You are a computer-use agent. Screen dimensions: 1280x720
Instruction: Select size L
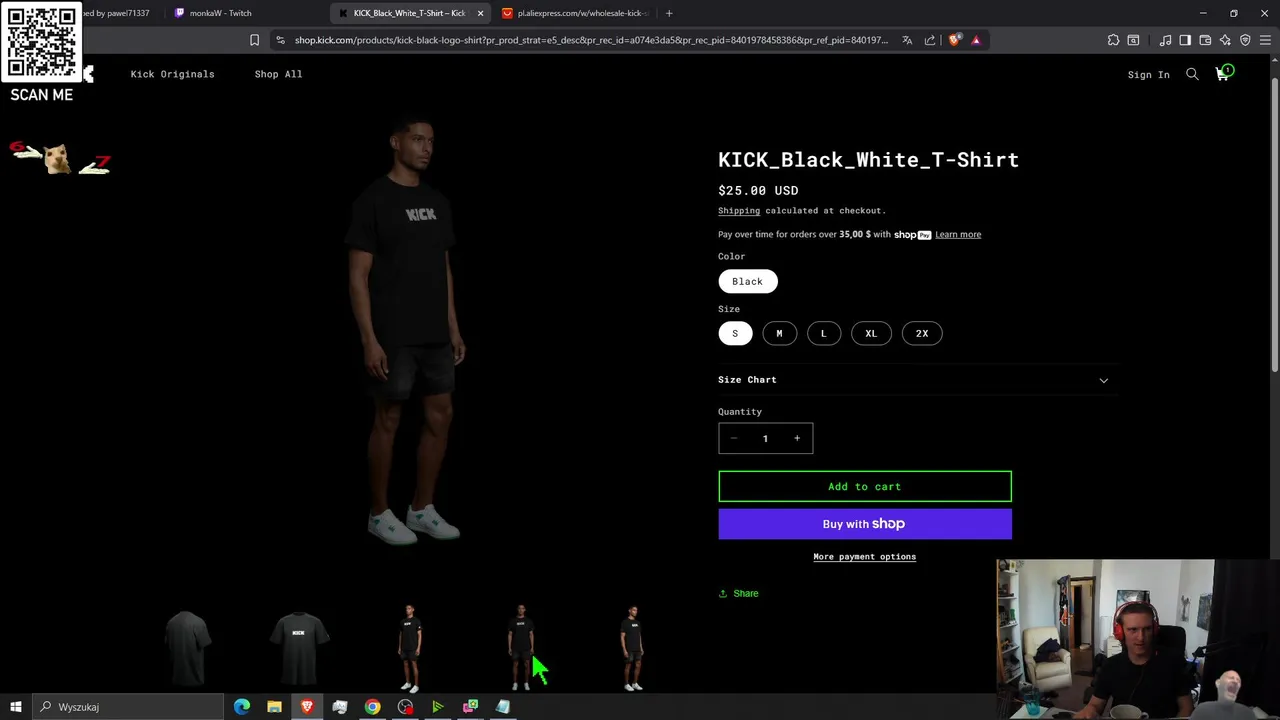point(824,333)
